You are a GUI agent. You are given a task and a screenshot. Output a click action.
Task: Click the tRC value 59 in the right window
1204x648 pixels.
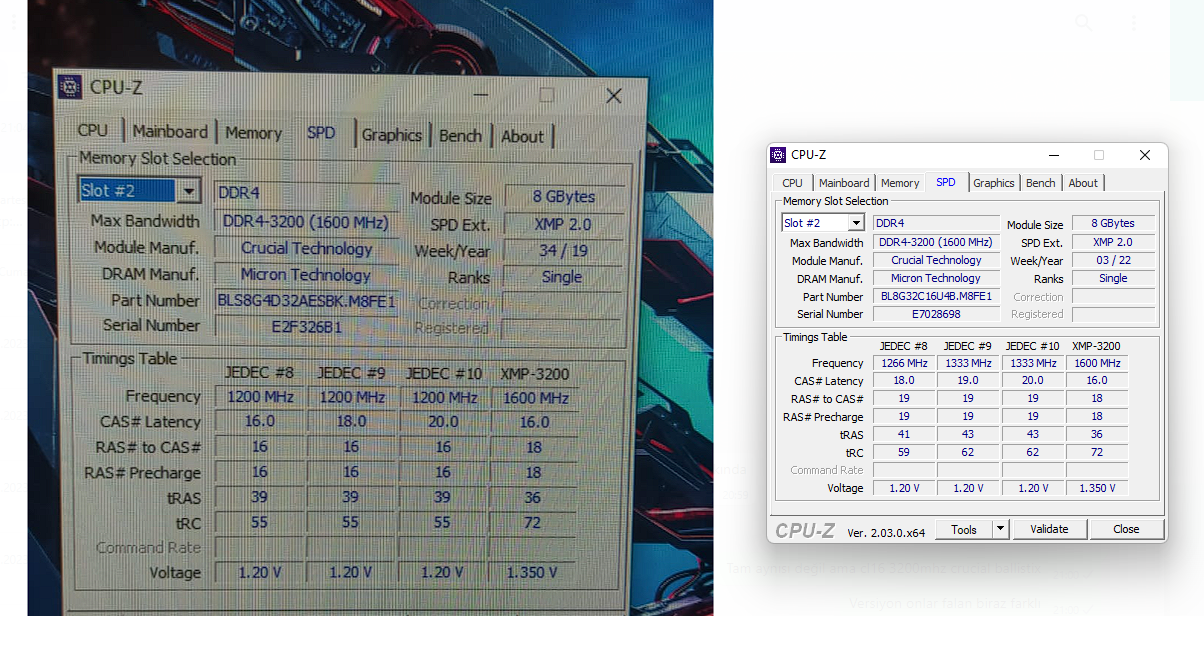click(x=904, y=452)
